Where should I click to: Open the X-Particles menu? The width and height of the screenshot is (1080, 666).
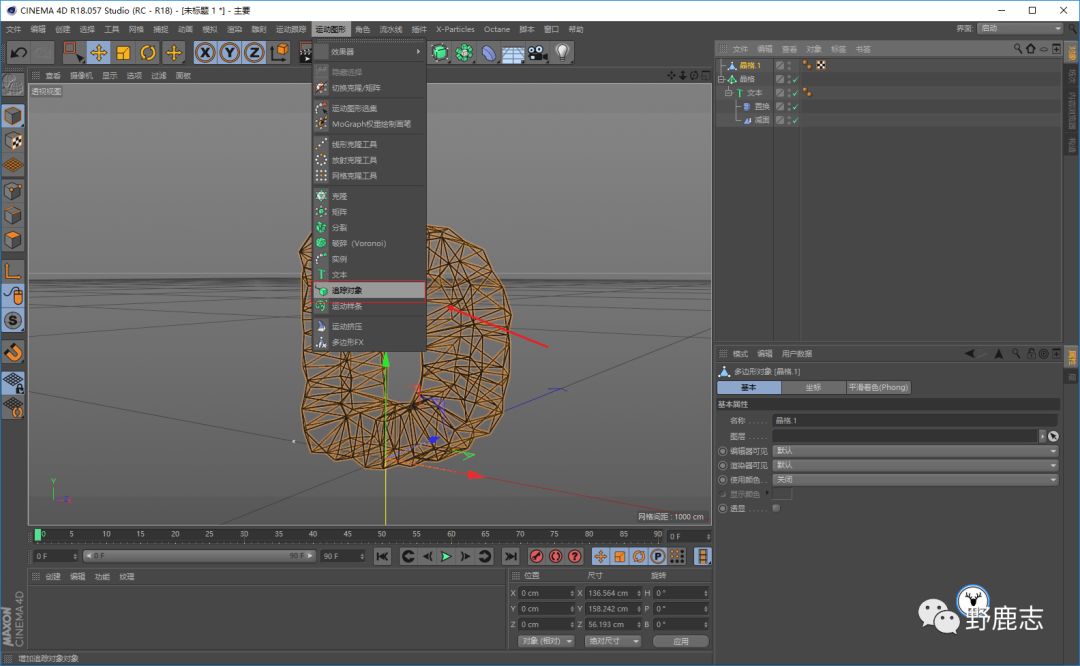455,30
